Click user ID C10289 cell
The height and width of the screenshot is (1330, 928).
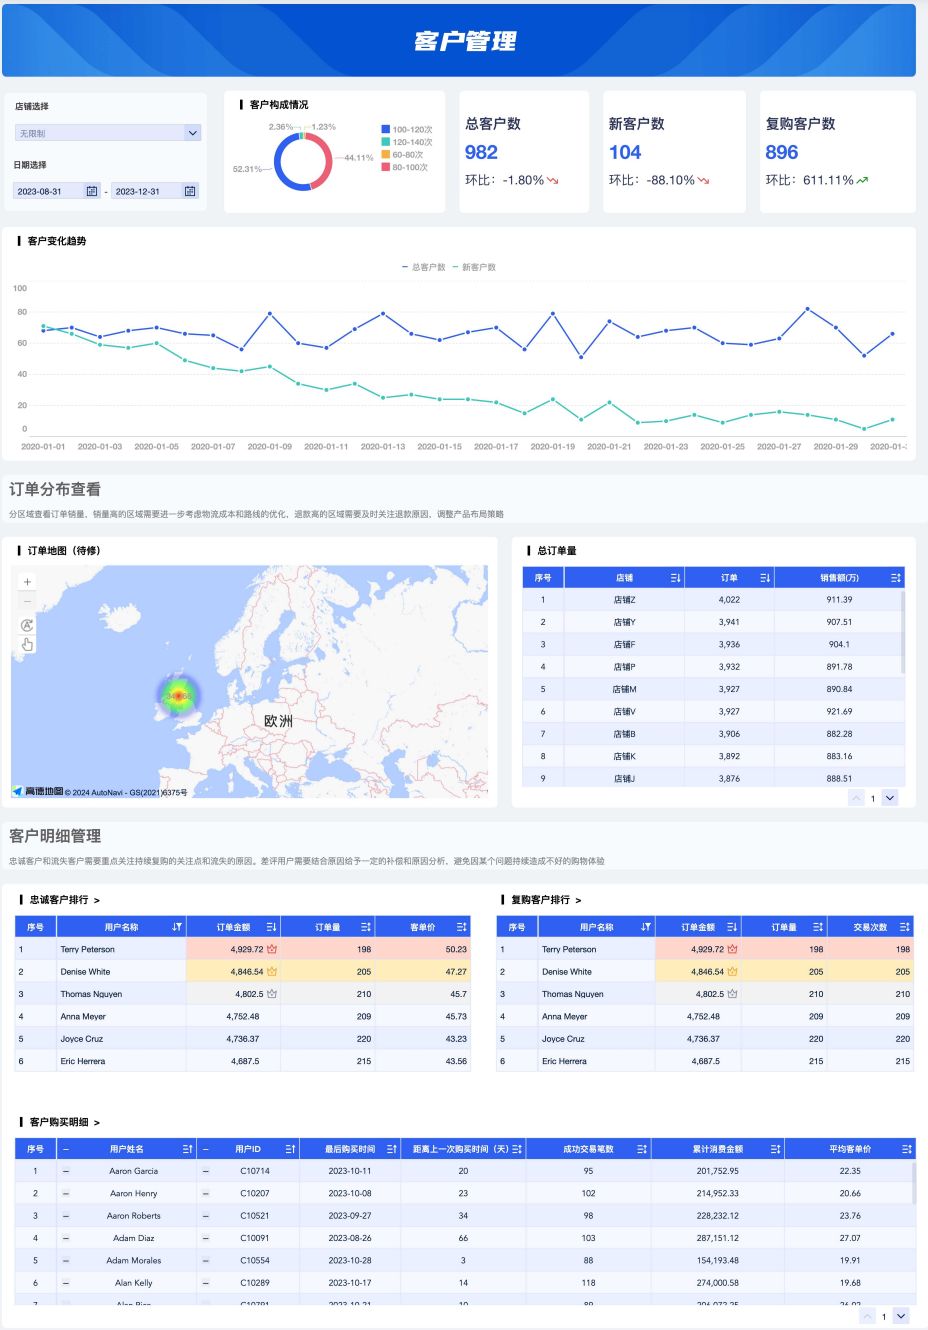tap(255, 1283)
